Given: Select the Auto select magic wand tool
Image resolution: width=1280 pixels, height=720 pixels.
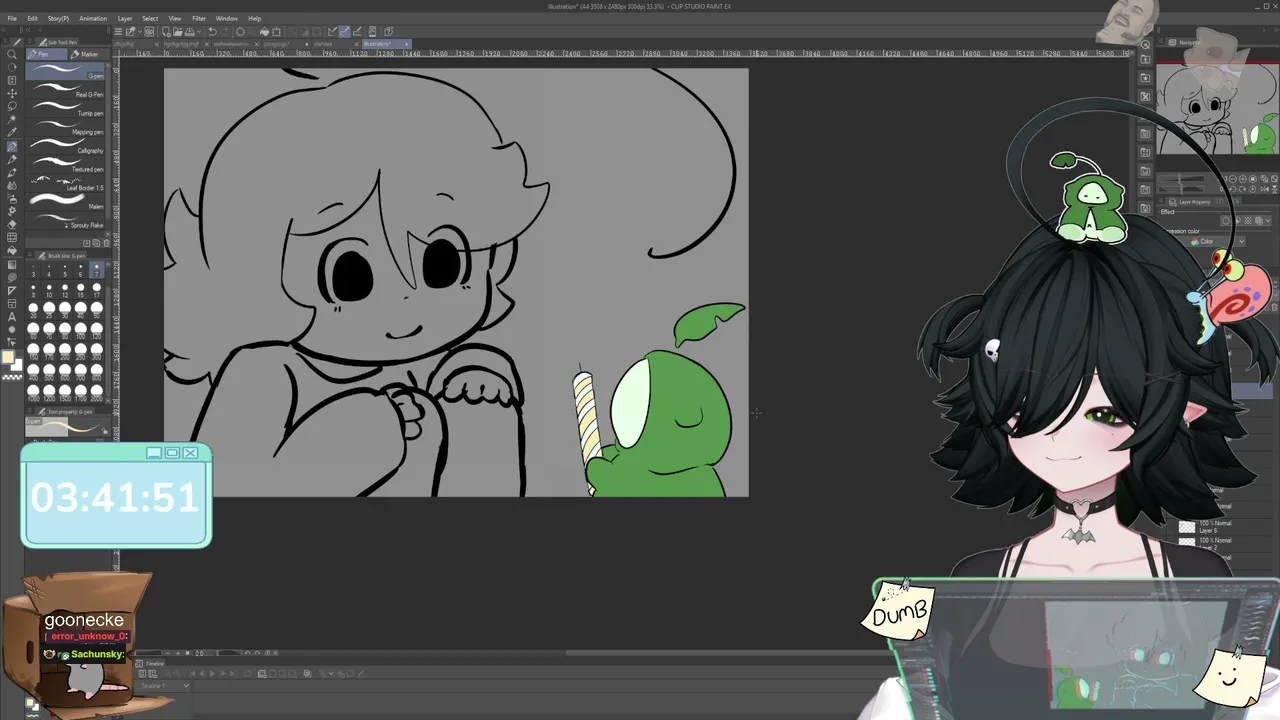Looking at the screenshot, I should 12,119.
